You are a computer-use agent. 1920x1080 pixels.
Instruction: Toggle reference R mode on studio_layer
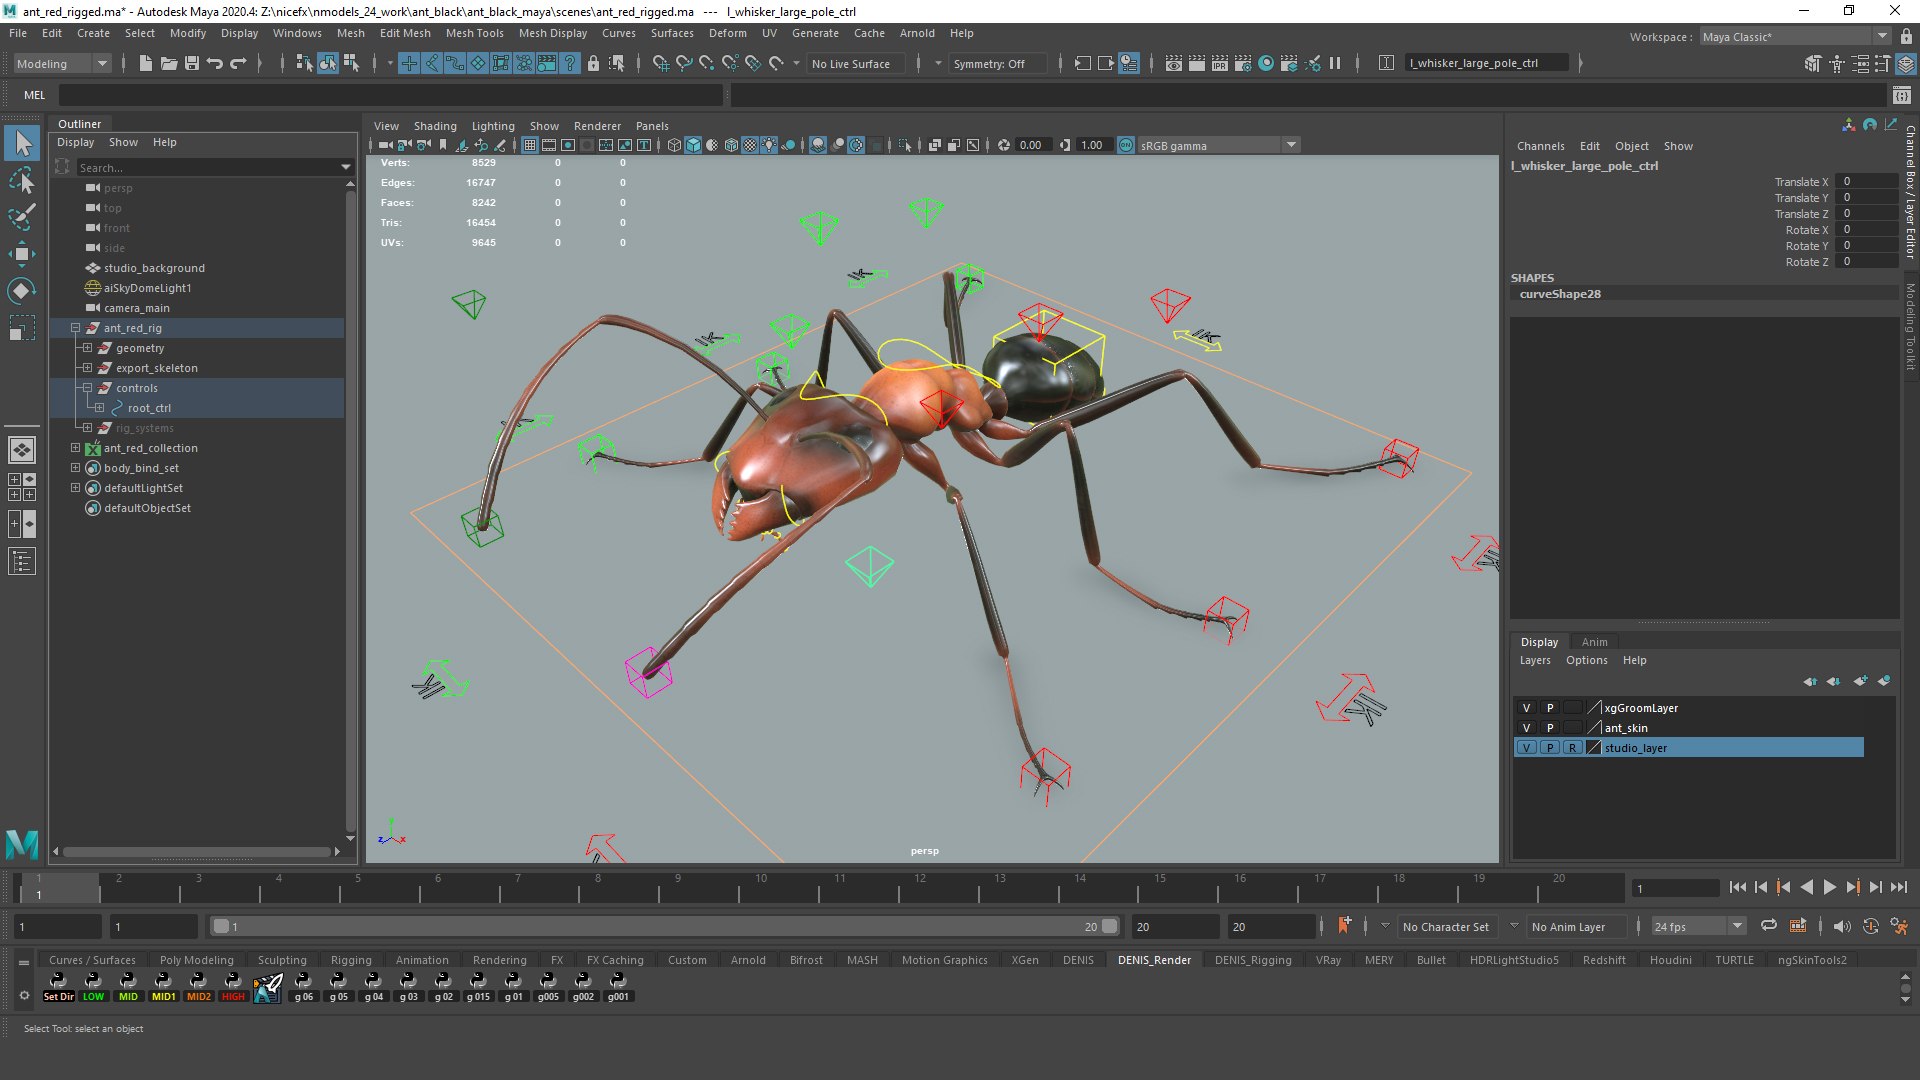coord(1573,748)
